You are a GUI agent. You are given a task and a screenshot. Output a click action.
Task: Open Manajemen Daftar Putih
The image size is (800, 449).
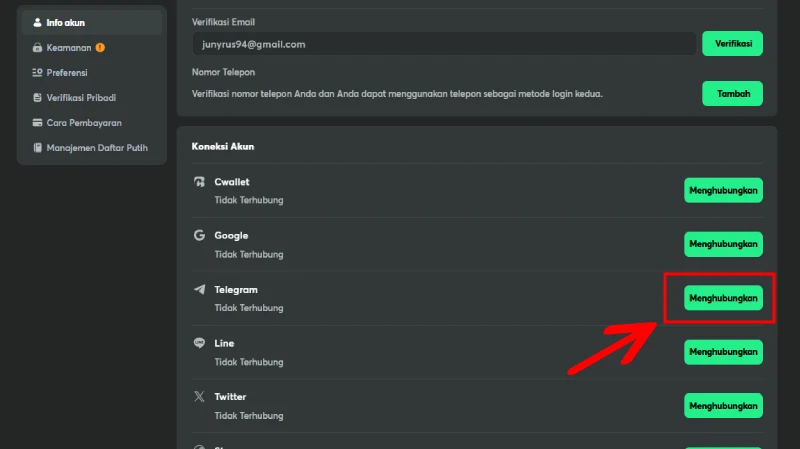[92, 147]
